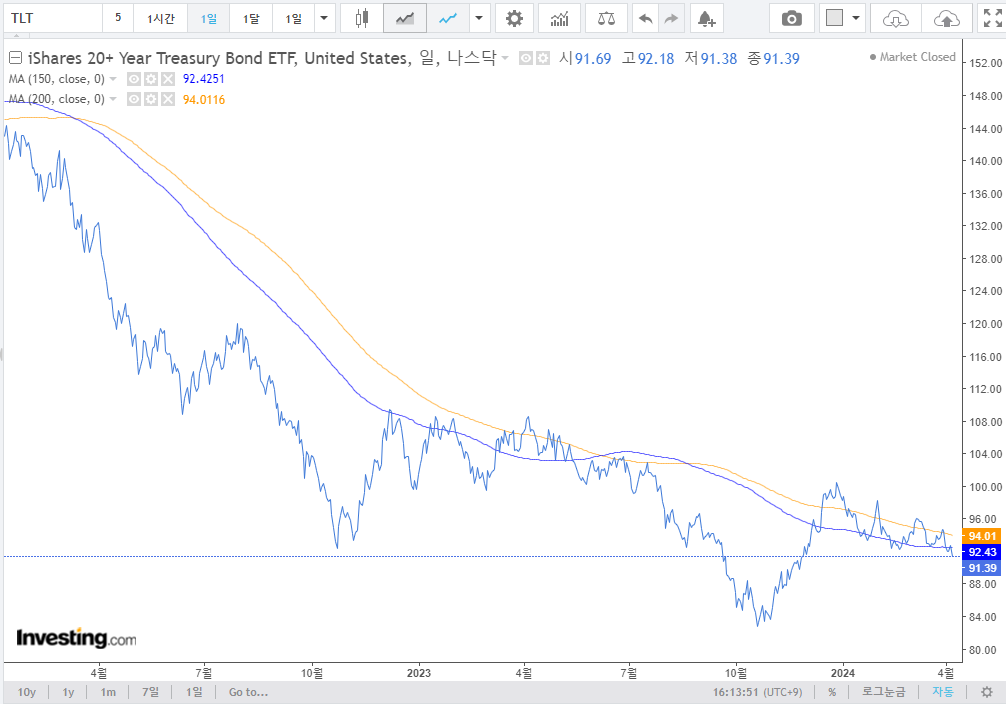Image resolution: width=1006 pixels, height=704 pixels.
Task: Select the 1시간 interval
Action: 160,19
